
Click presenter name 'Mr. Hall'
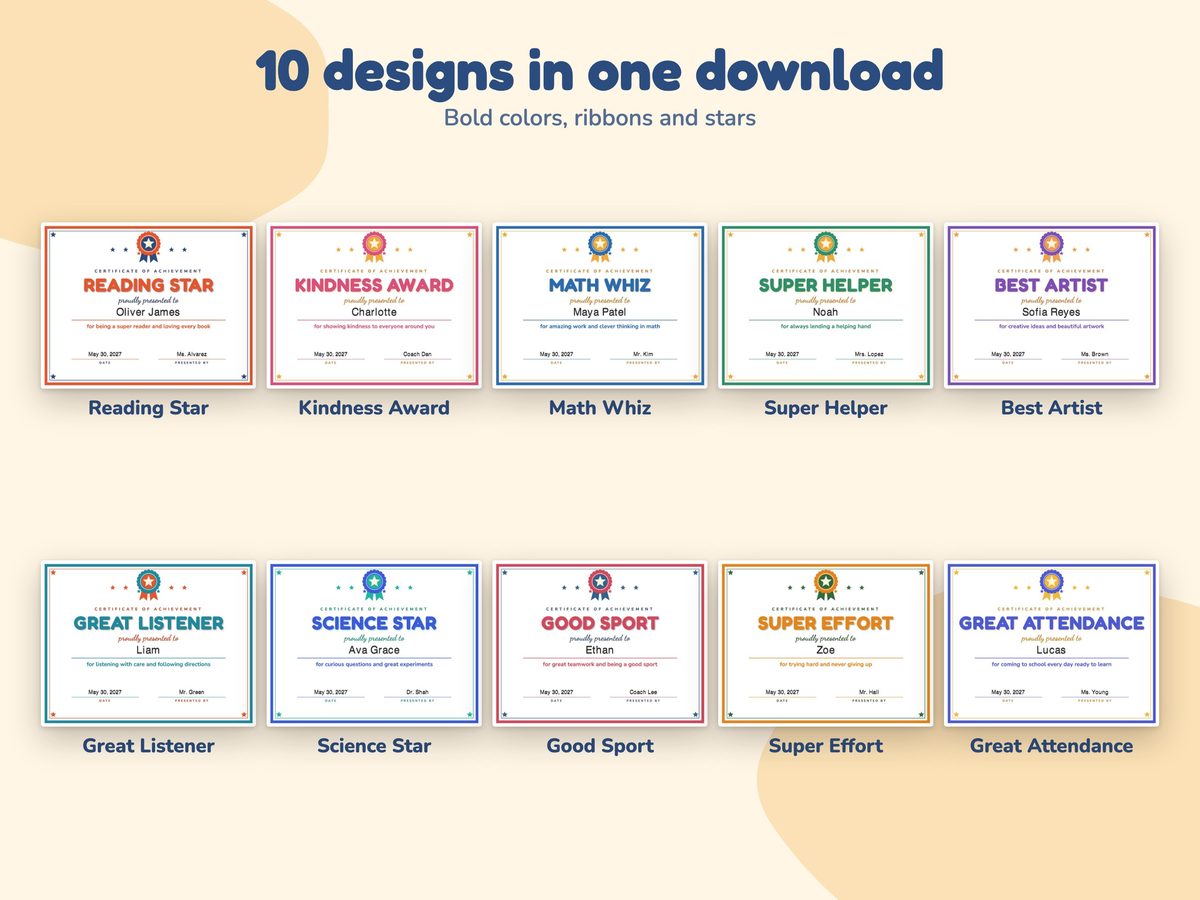pyautogui.click(x=870, y=692)
